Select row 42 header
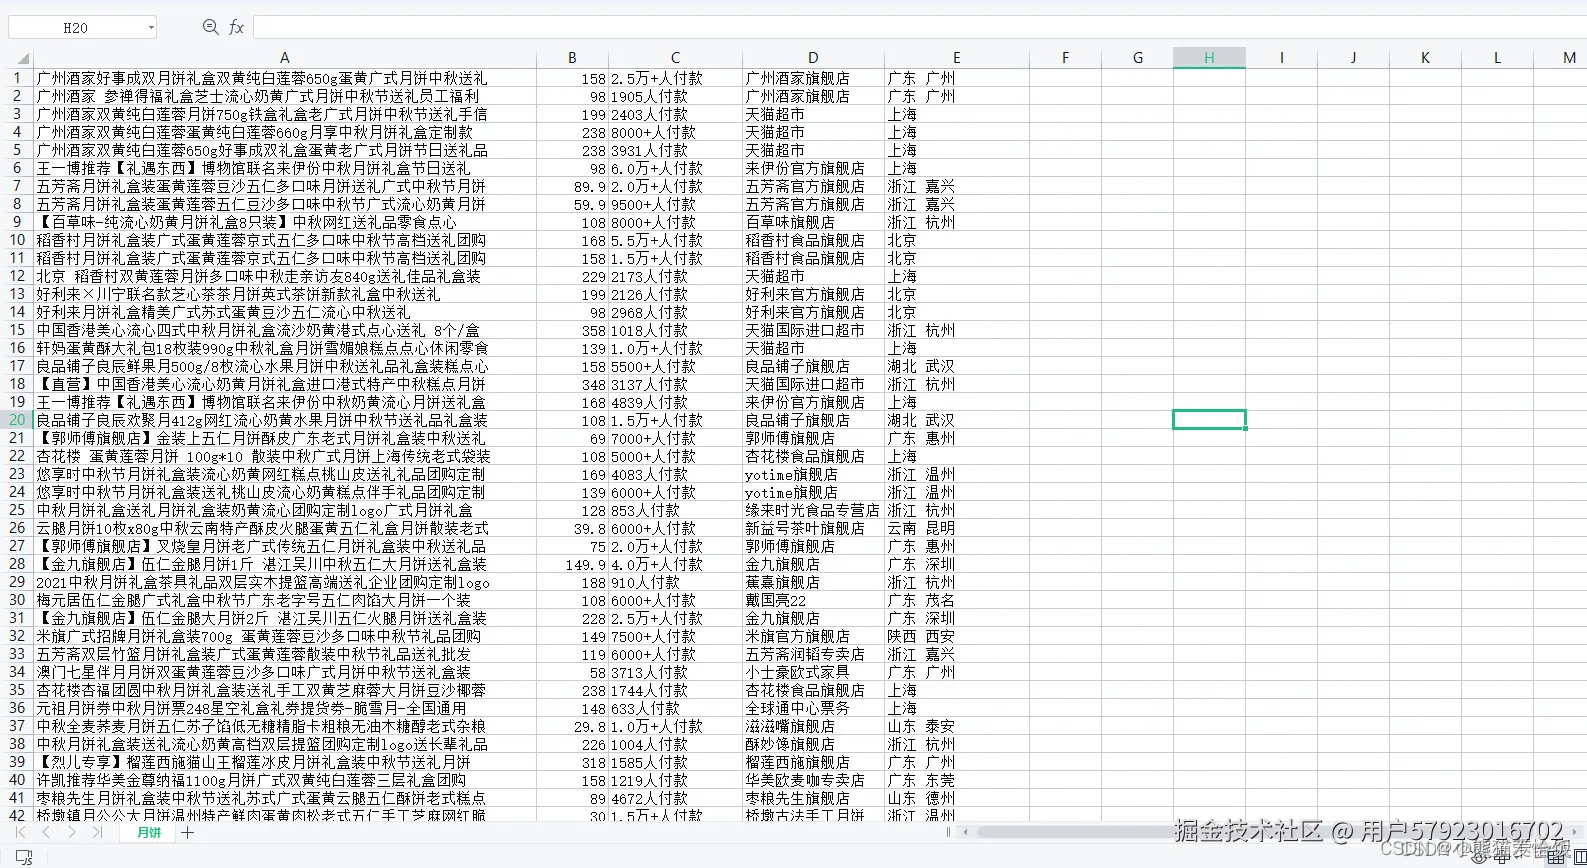1587x868 pixels. coord(16,815)
